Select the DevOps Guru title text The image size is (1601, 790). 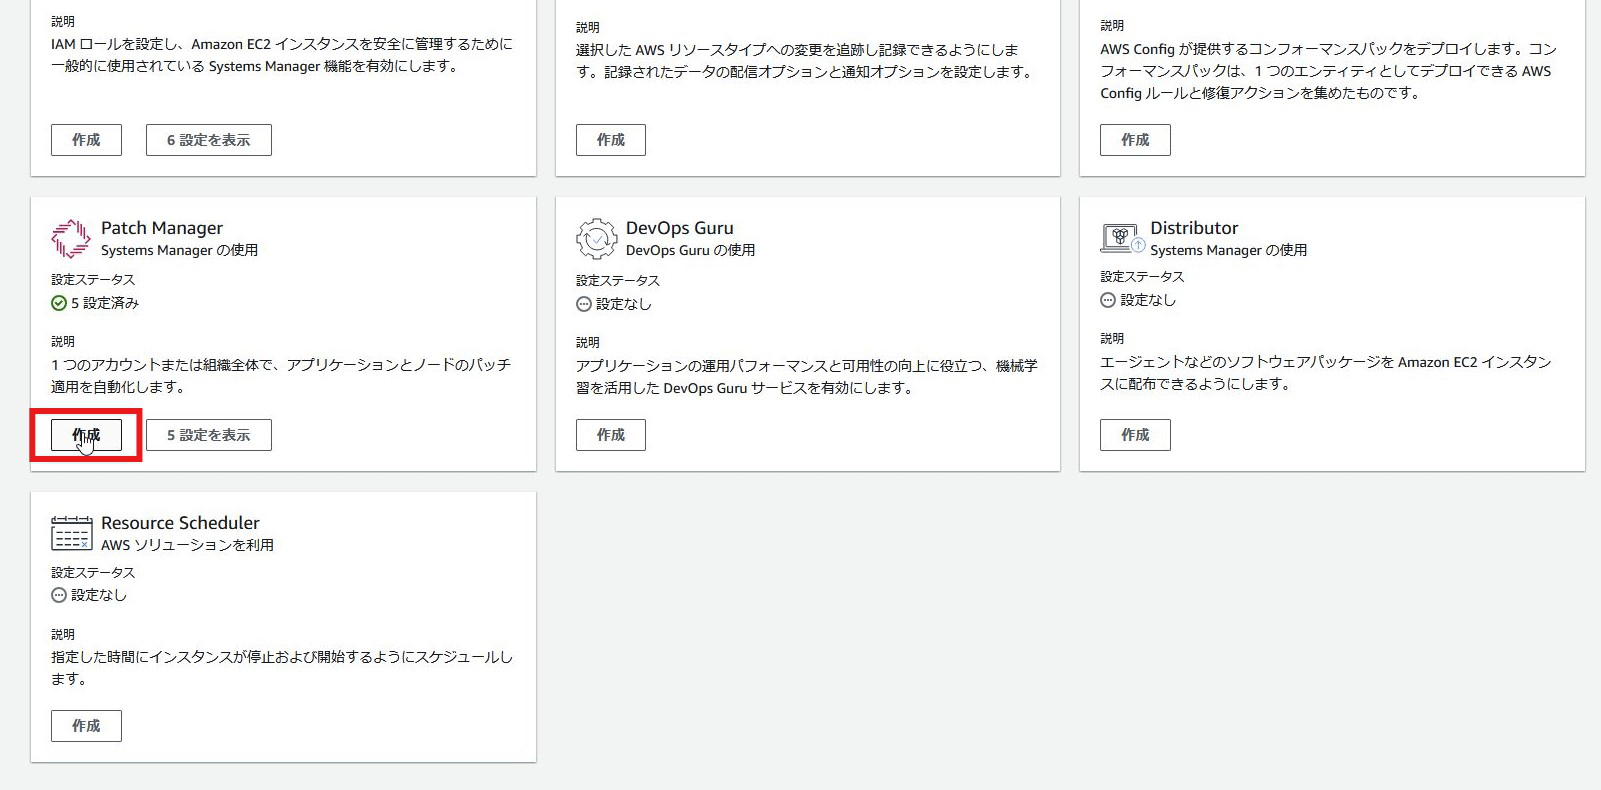[x=680, y=228]
